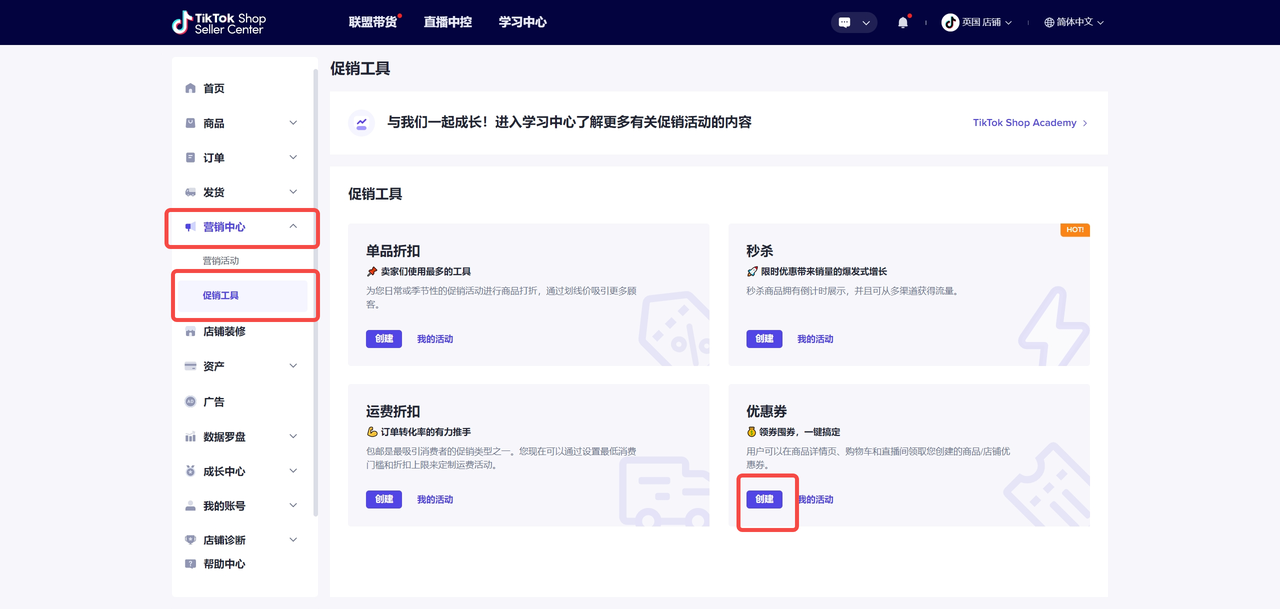The width and height of the screenshot is (1280, 609).
Task: Open the 英国店铺 store dropdown
Action: click(987, 22)
